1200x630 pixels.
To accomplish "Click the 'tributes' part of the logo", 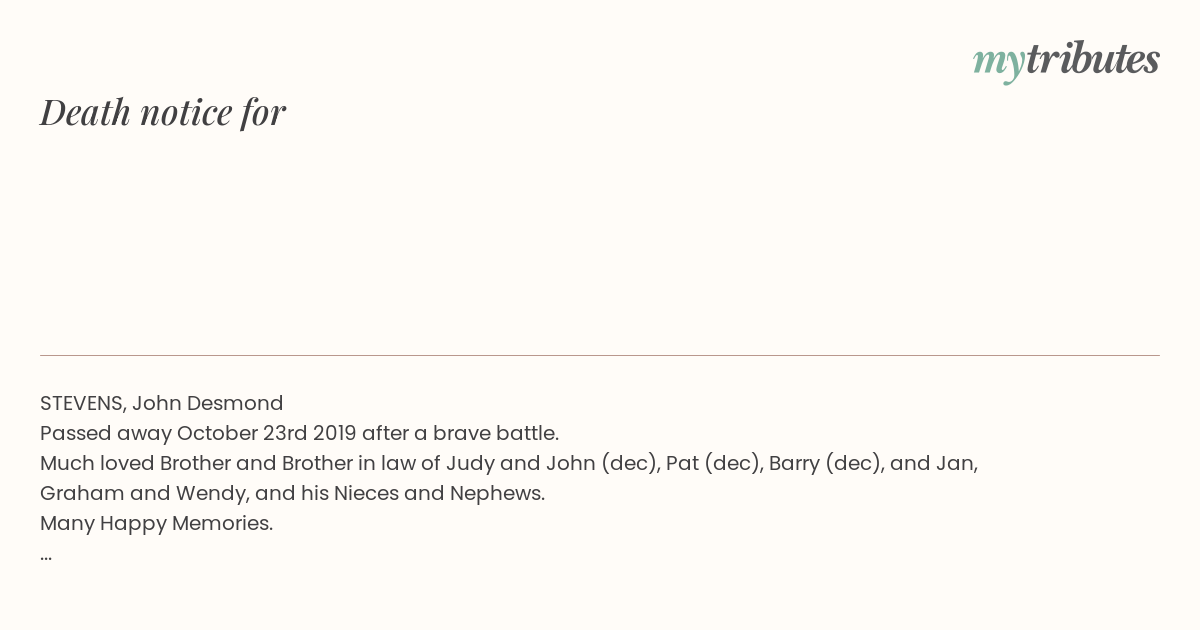I will [x=1092, y=59].
